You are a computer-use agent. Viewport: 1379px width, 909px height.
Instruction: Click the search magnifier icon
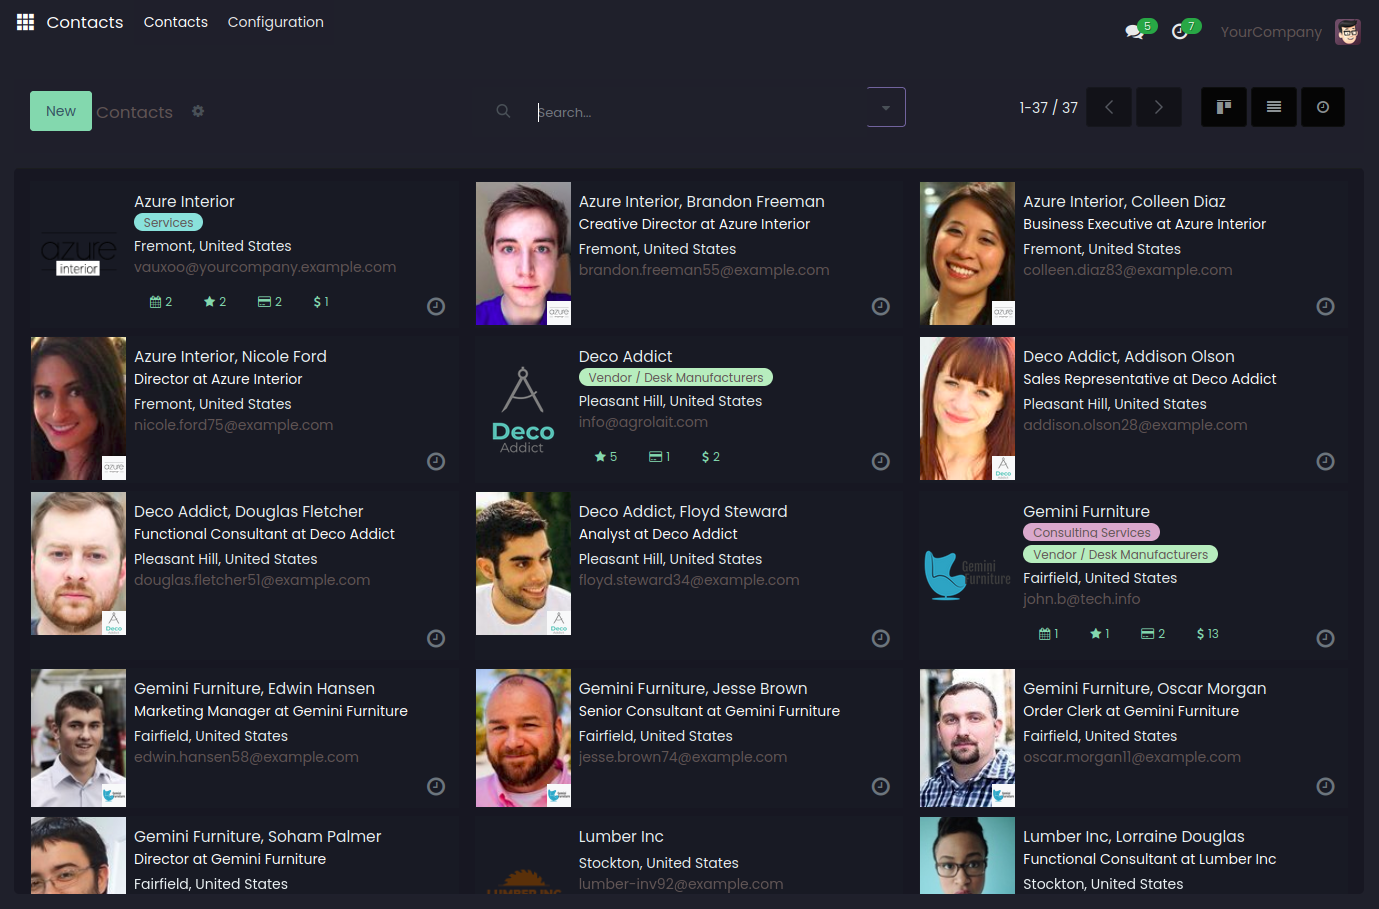[503, 111]
